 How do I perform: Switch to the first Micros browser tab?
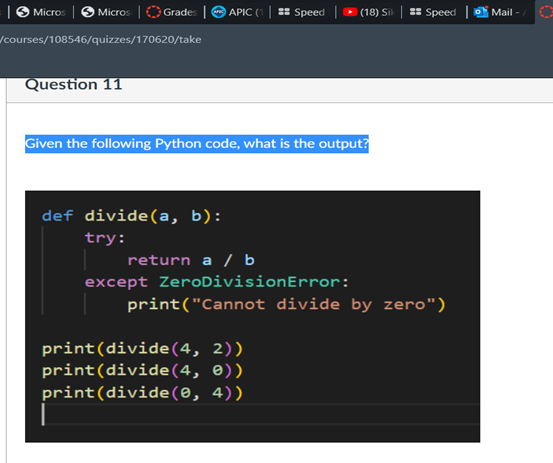click(x=41, y=12)
